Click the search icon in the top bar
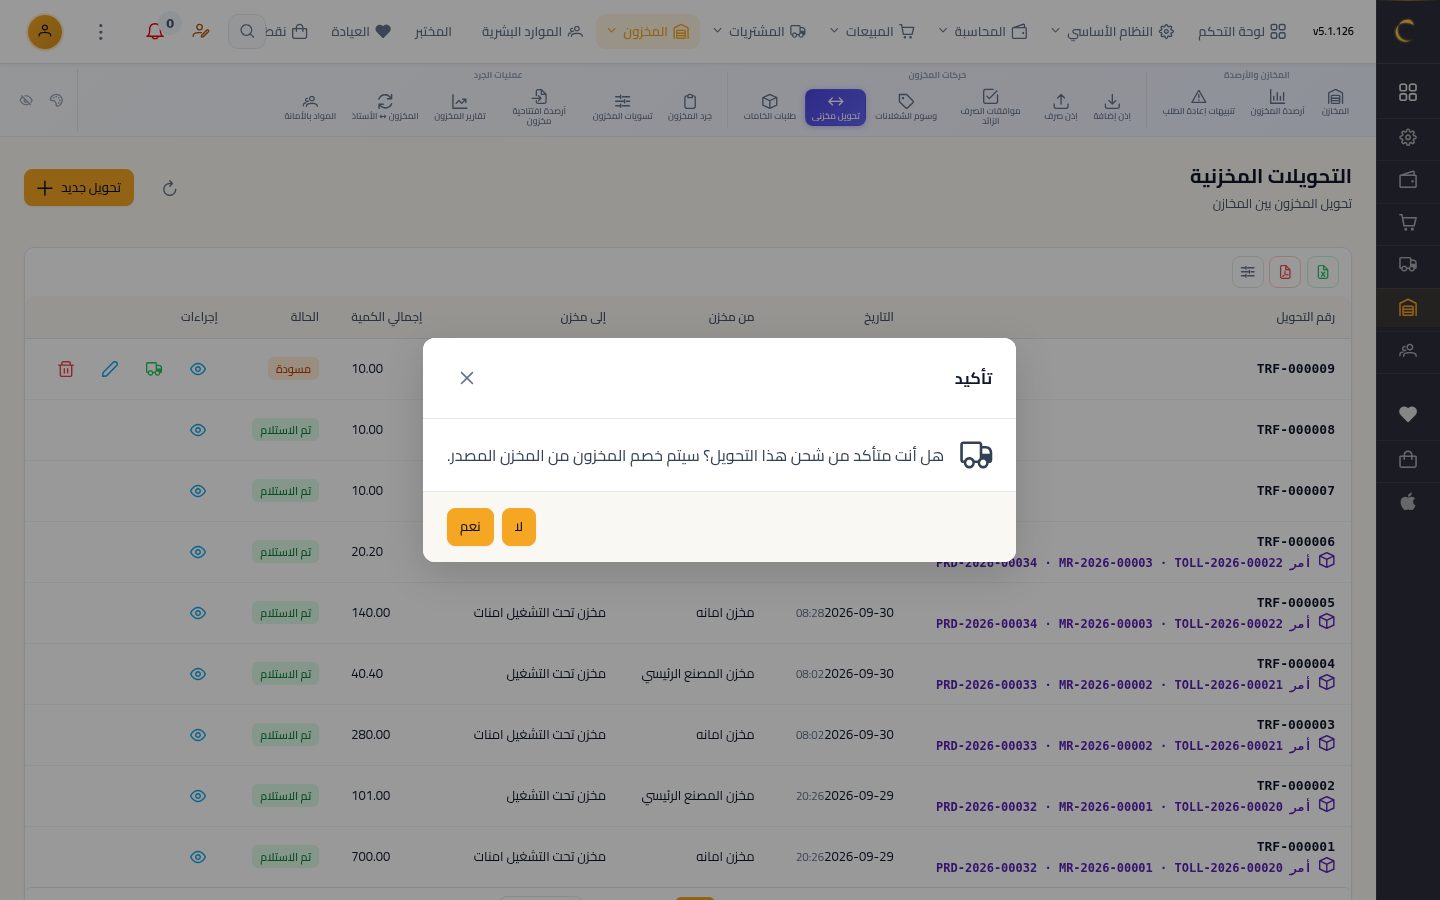The image size is (1440, 900). click(x=246, y=32)
